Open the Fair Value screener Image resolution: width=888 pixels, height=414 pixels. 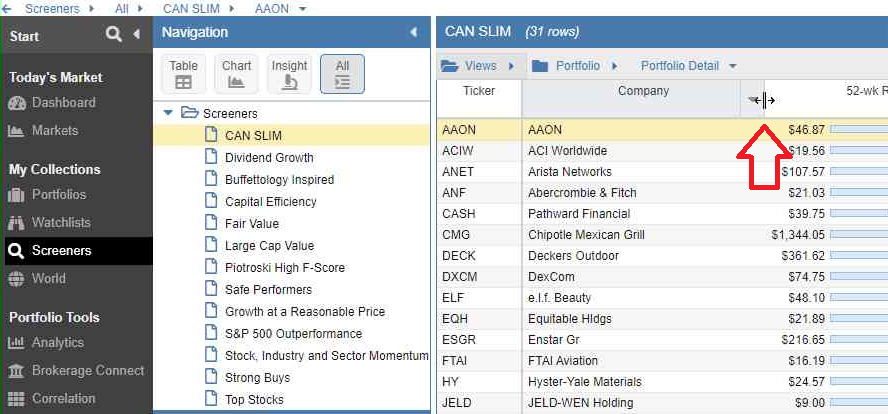tap(252, 224)
